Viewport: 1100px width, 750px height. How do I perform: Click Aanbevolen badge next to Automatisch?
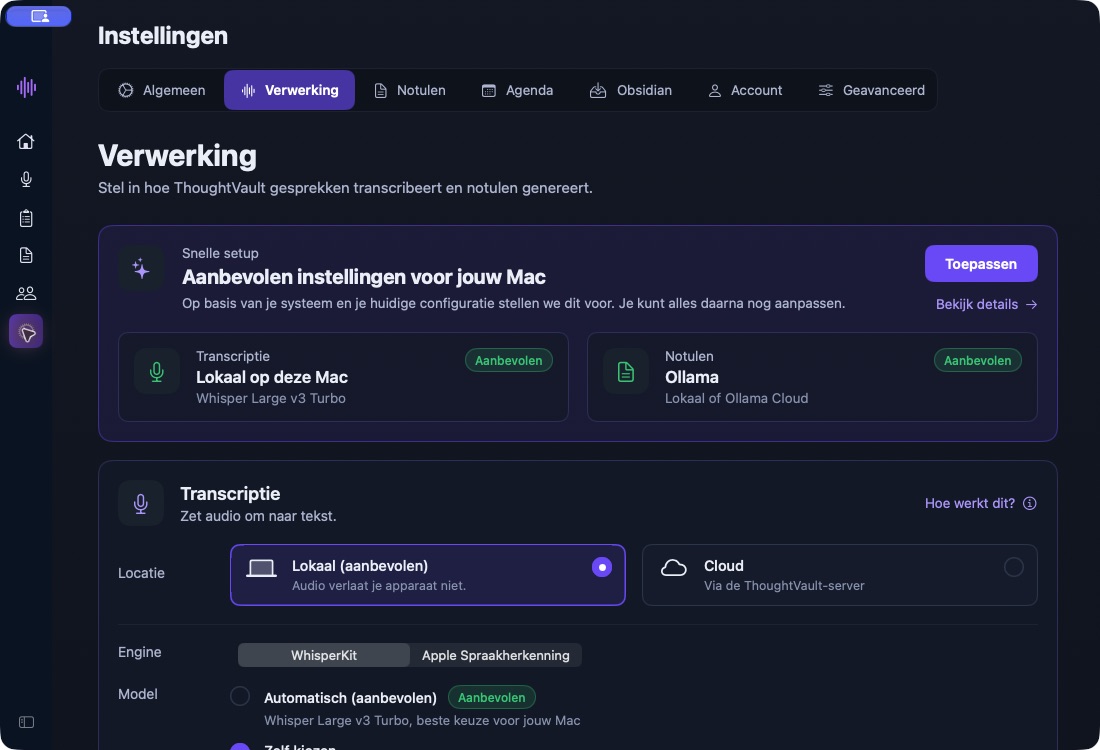(492, 697)
